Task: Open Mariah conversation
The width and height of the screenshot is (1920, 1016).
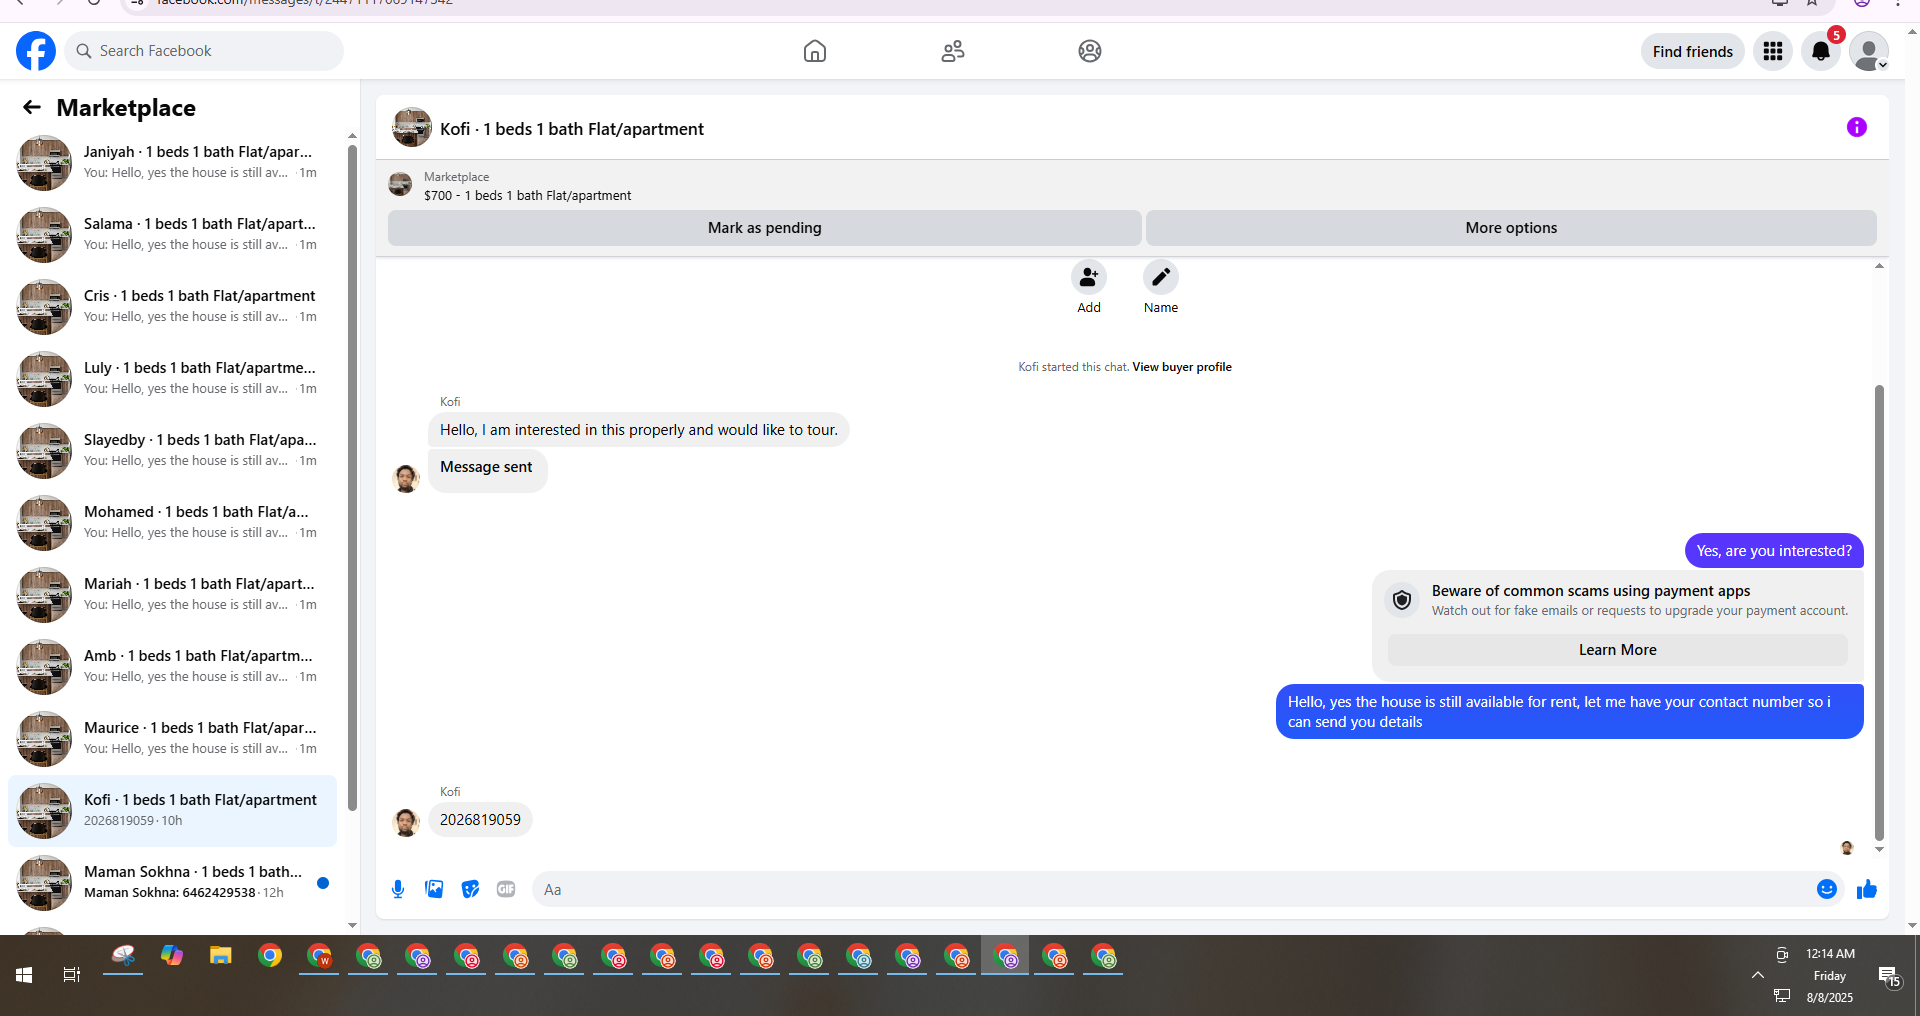Action: click(173, 594)
